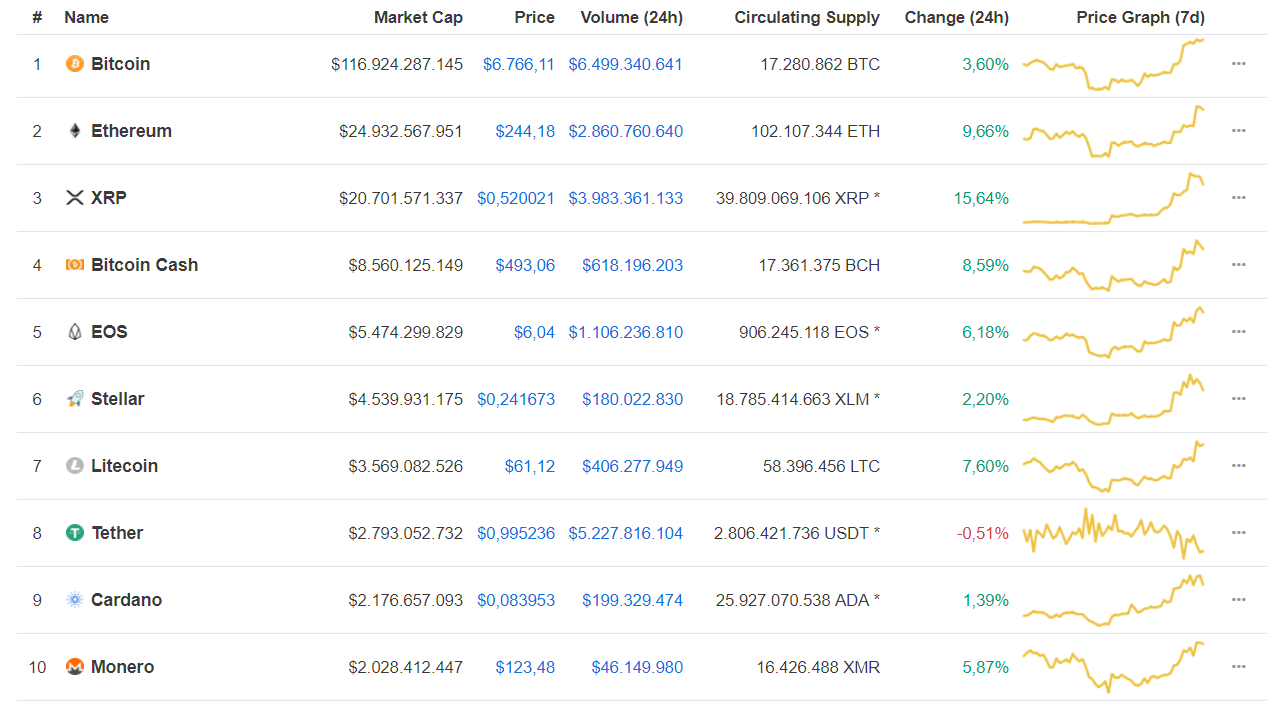Screen dimensions: 1284x706
Task: Click Ethereum price $244,18
Action: (x=525, y=131)
